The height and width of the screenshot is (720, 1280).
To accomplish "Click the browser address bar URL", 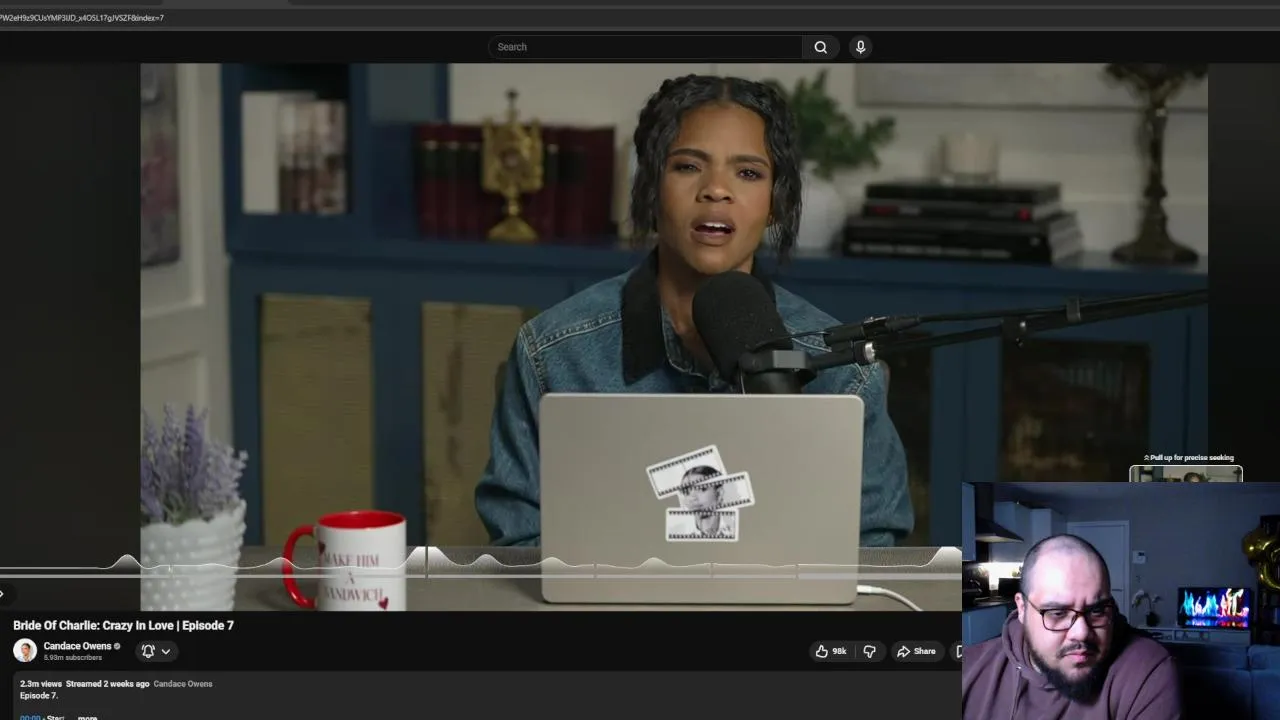I will [82, 18].
